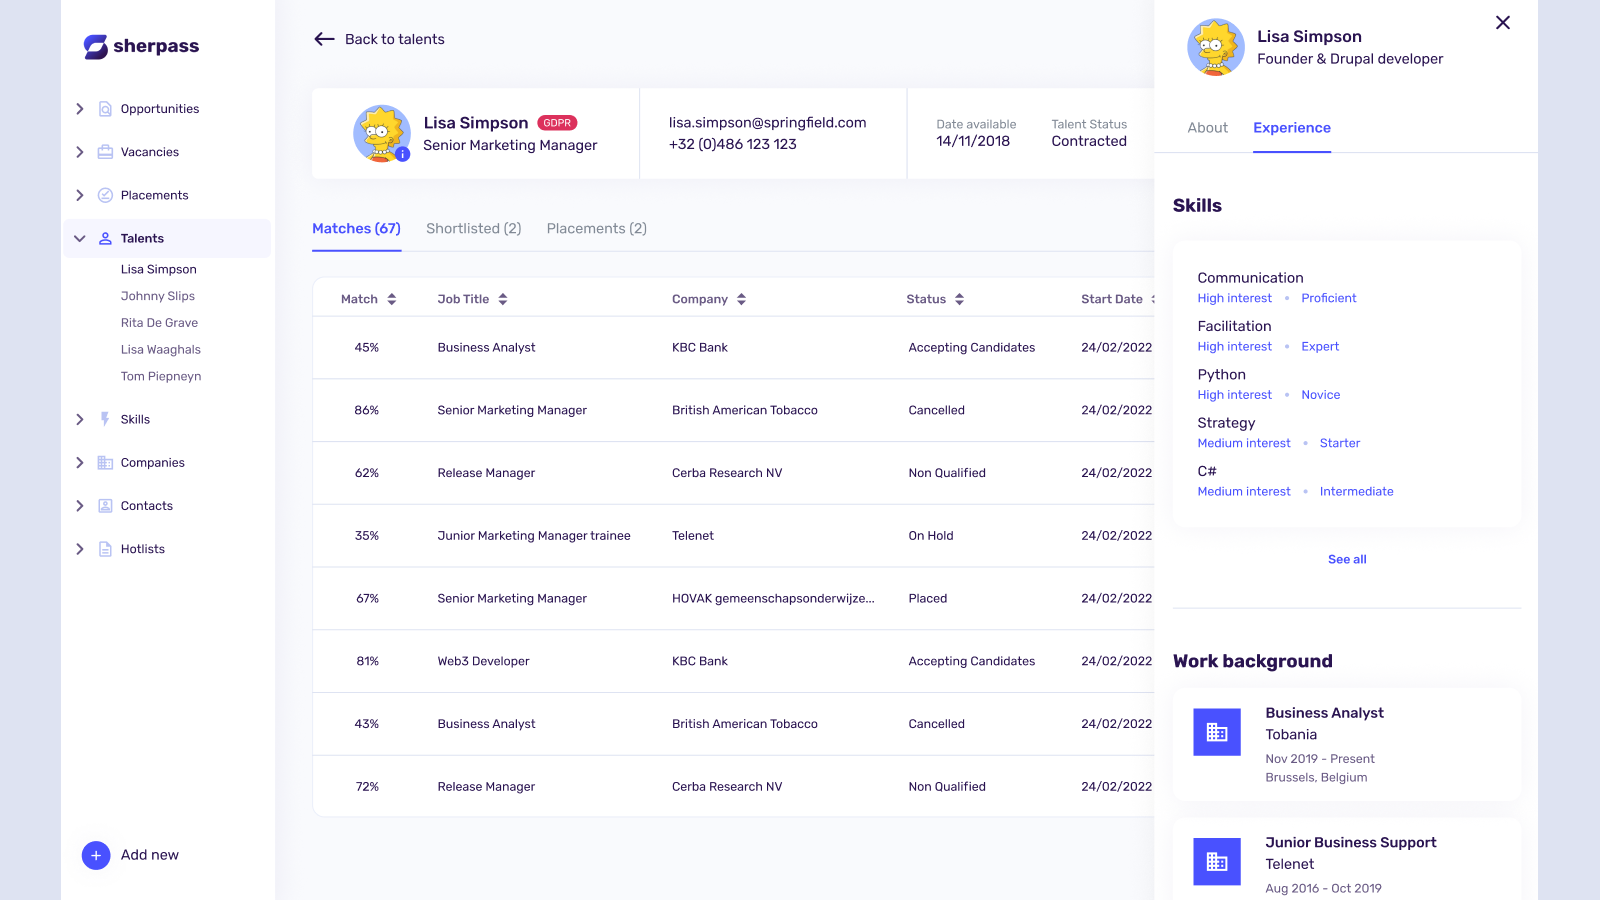Select the Experience tab
This screenshot has width=1600, height=900.
click(x=1292, y=128)
